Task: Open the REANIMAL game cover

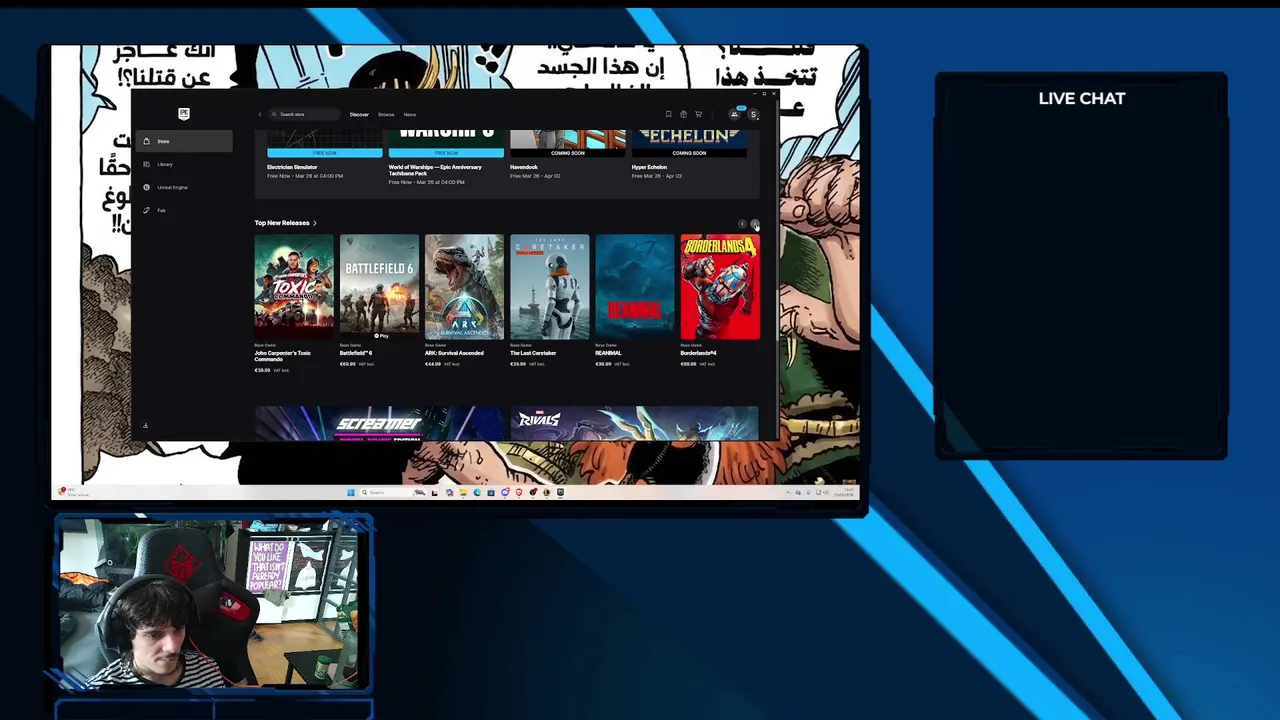Action: point(635,287)
